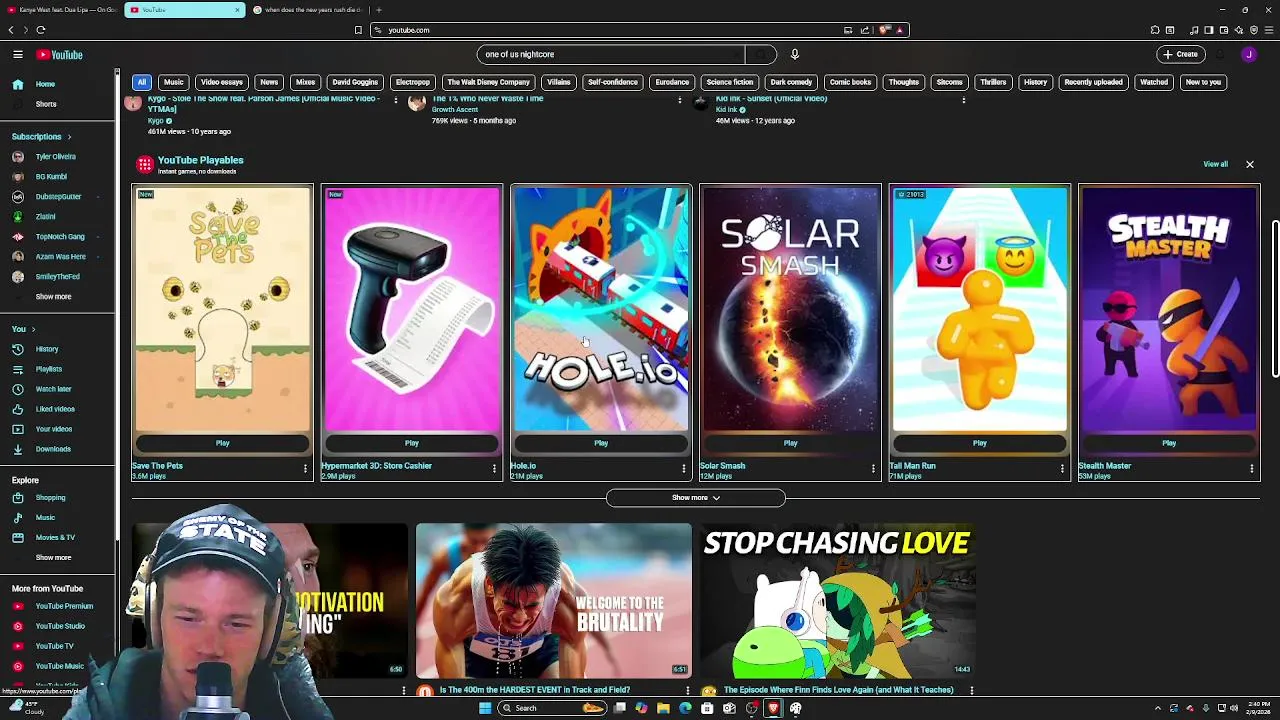Open the Create upload button
This screenshot has height=720, width=1280.
pyautogui.click(x=1180, y=54)
